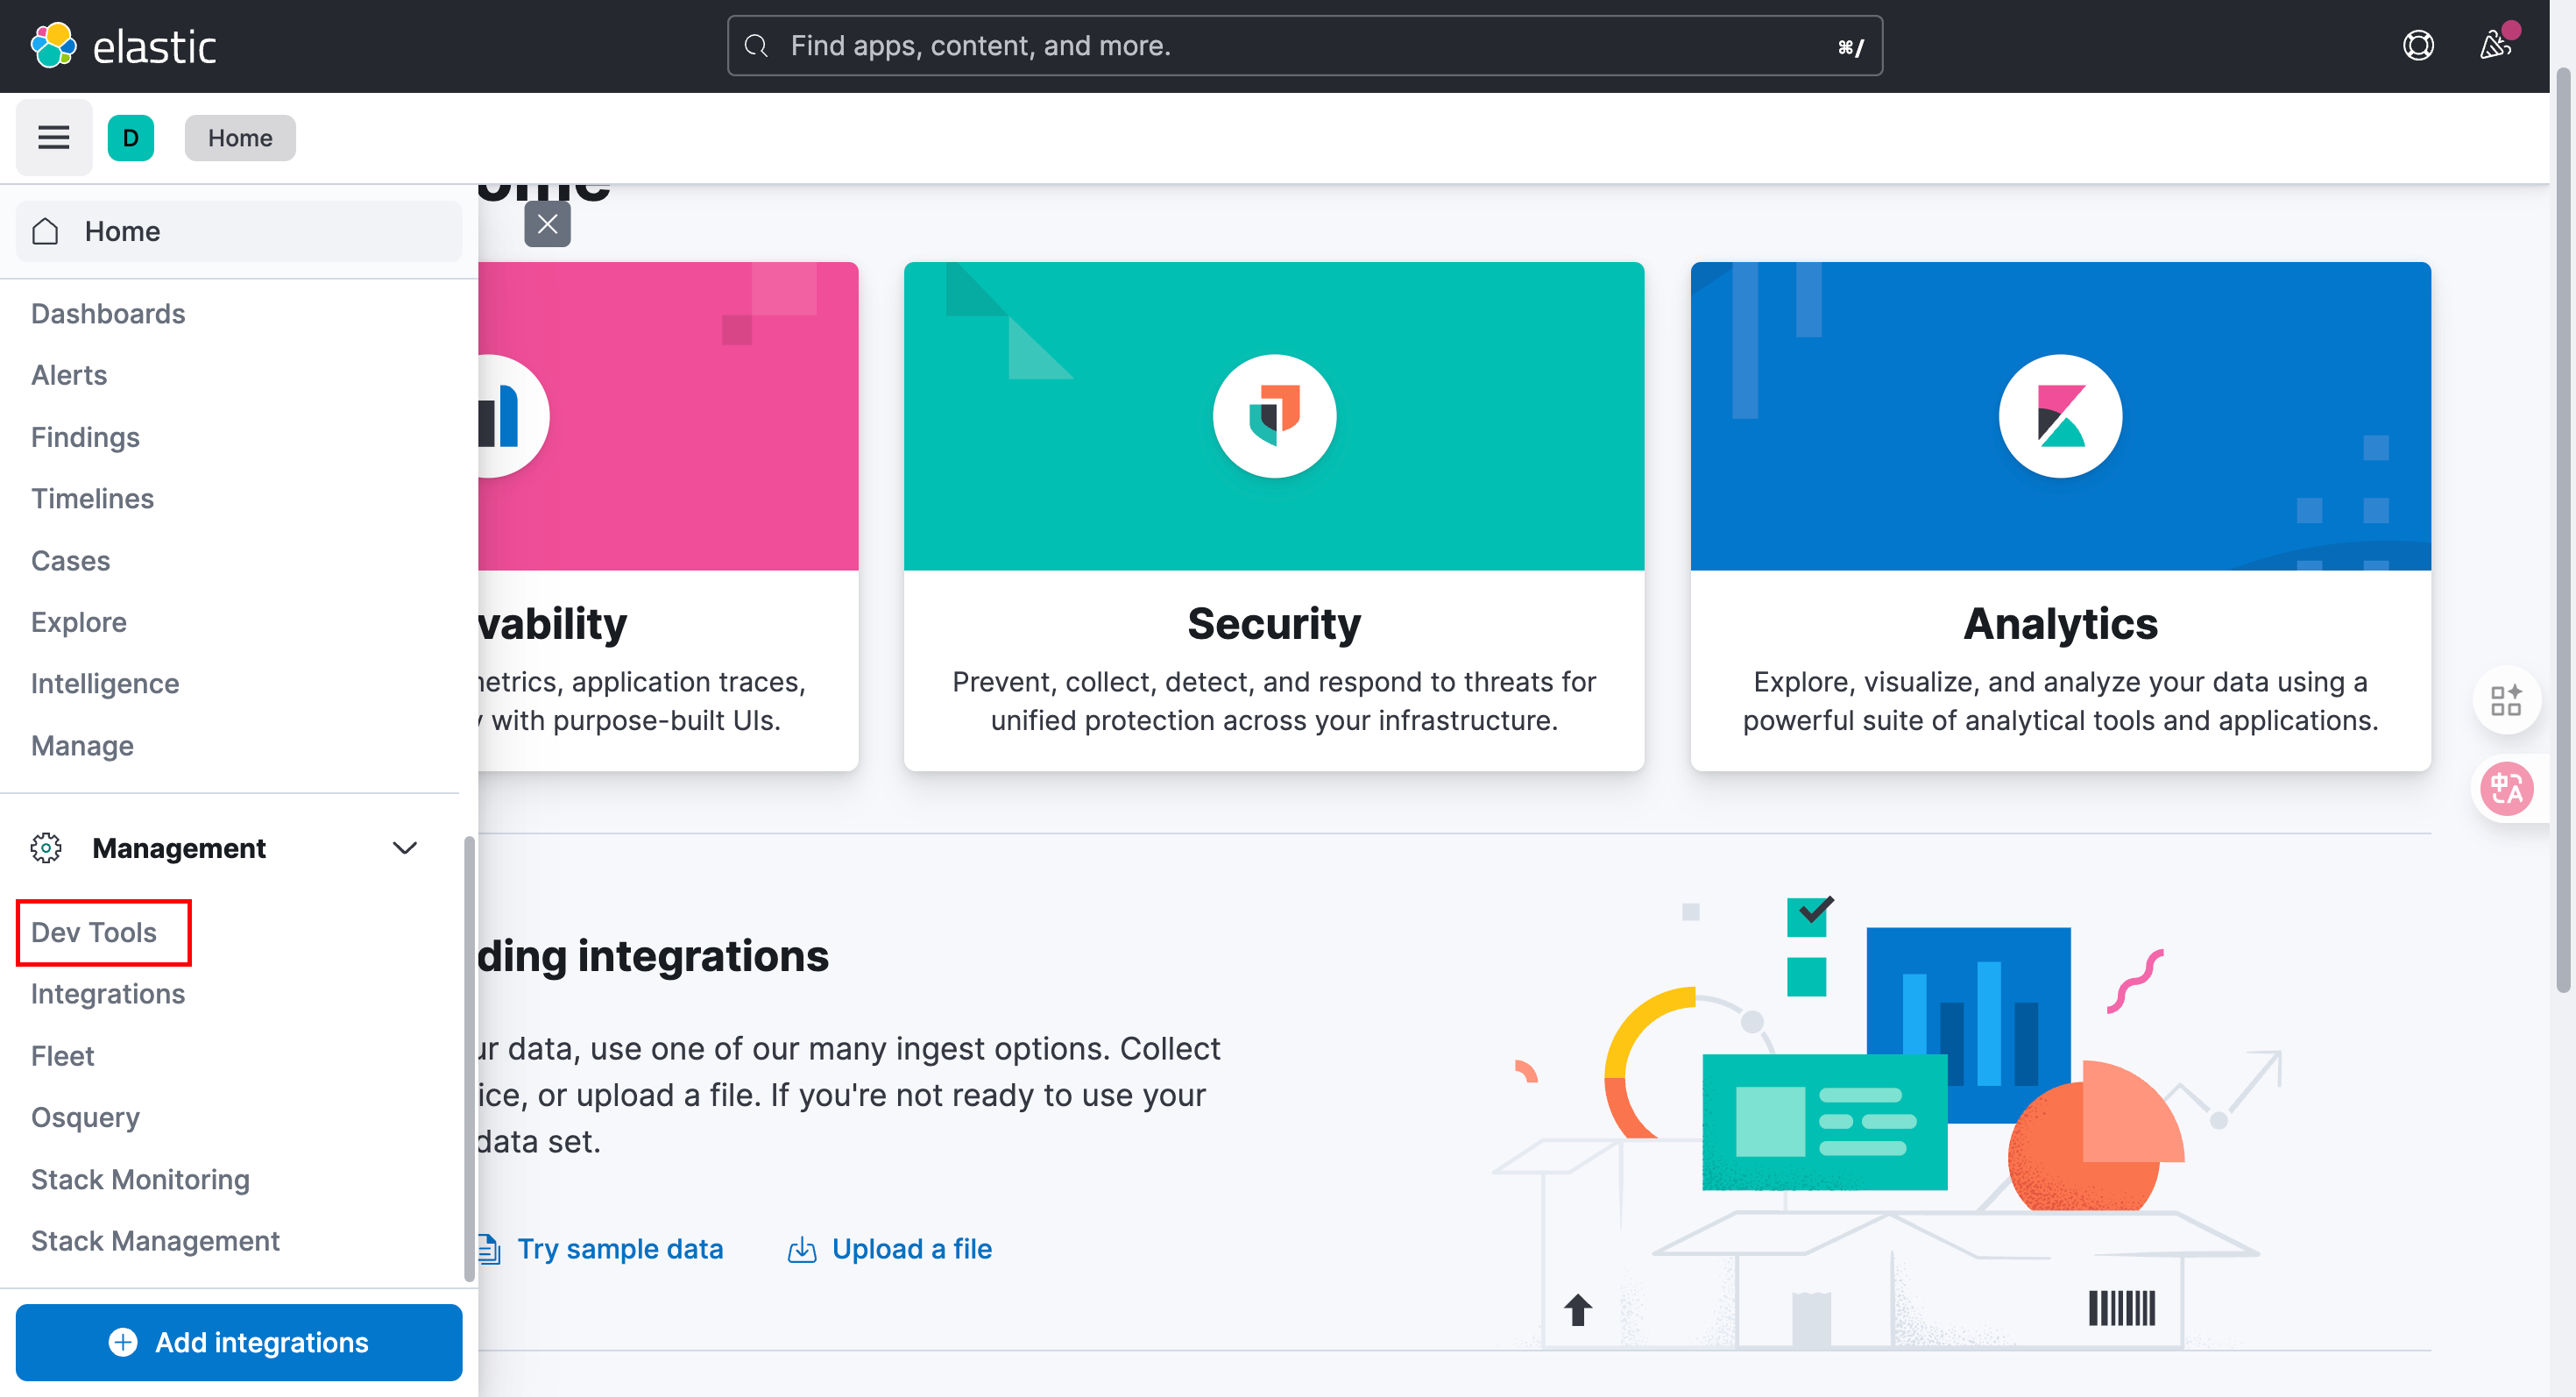Toggle the hamburger navigation menu
Viewport: 2576px width, 1397px height.
(54, 137)
